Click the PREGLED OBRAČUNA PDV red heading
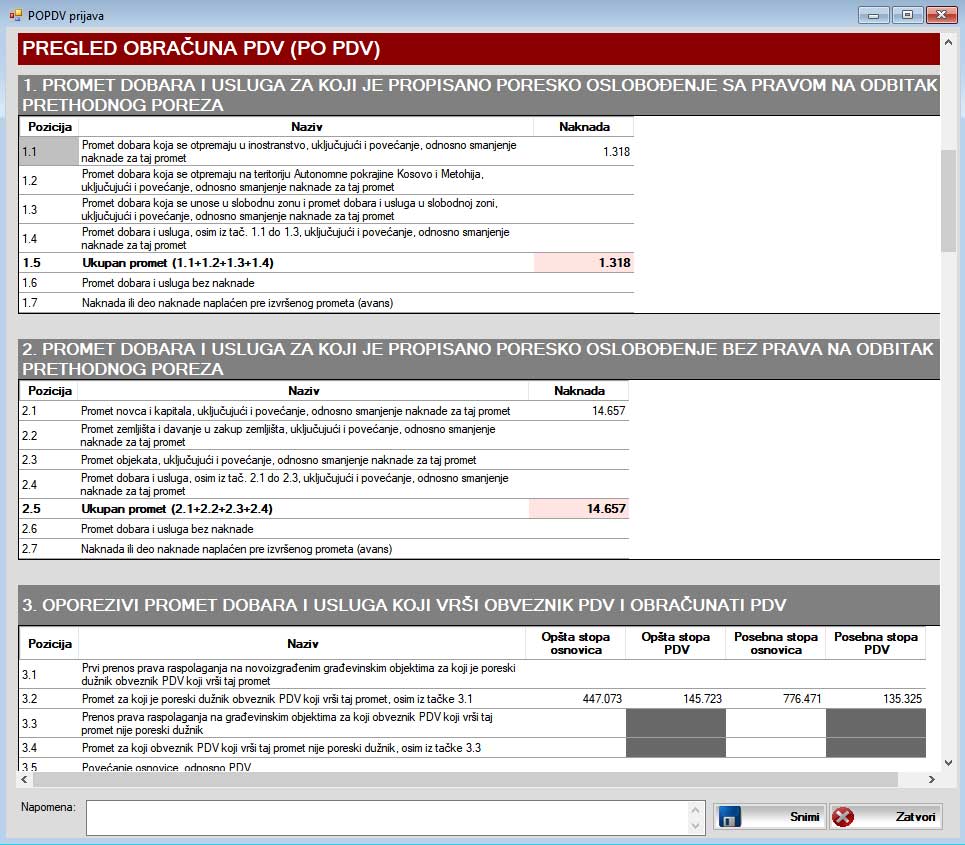965x845 pixels. pos(479,49)
